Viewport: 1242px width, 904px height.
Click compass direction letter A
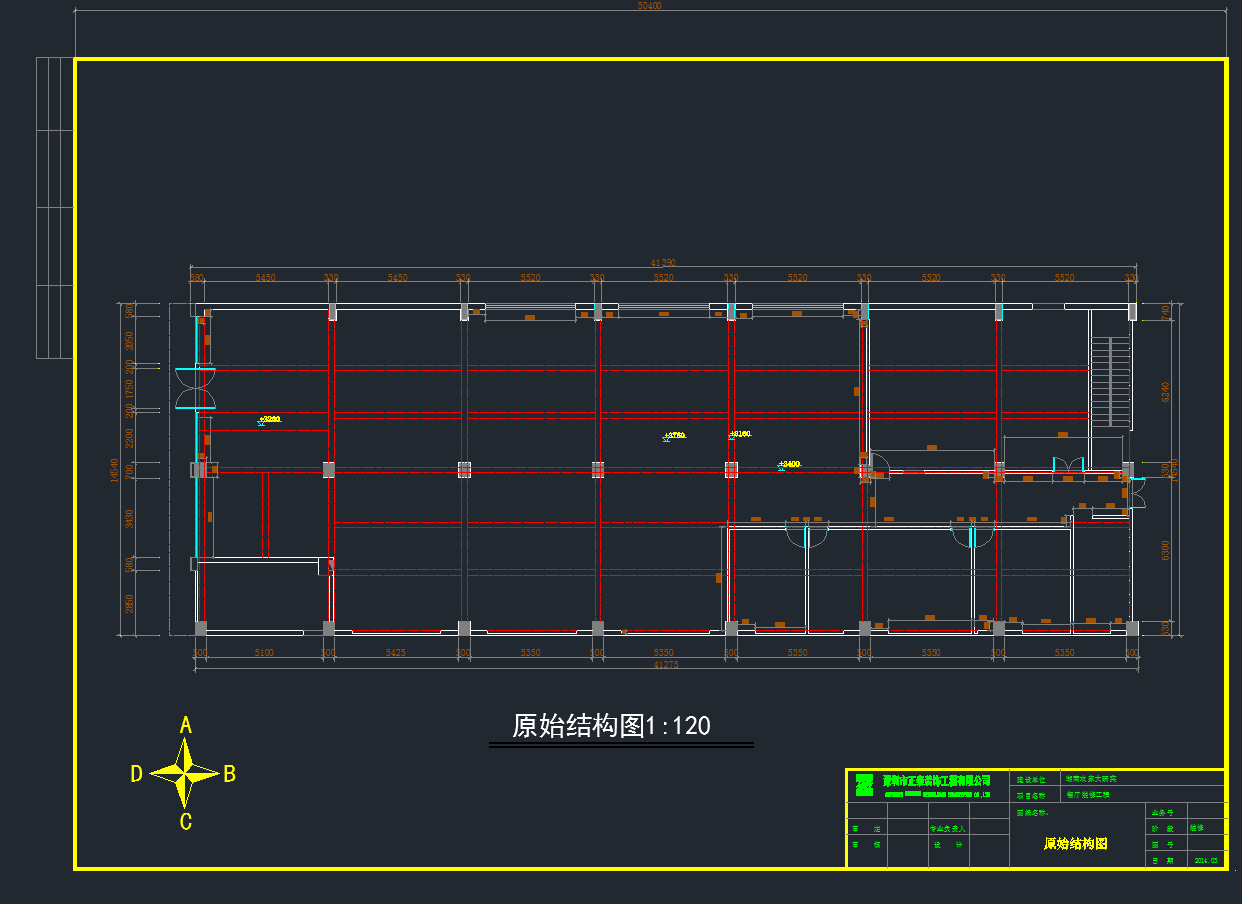185,726
